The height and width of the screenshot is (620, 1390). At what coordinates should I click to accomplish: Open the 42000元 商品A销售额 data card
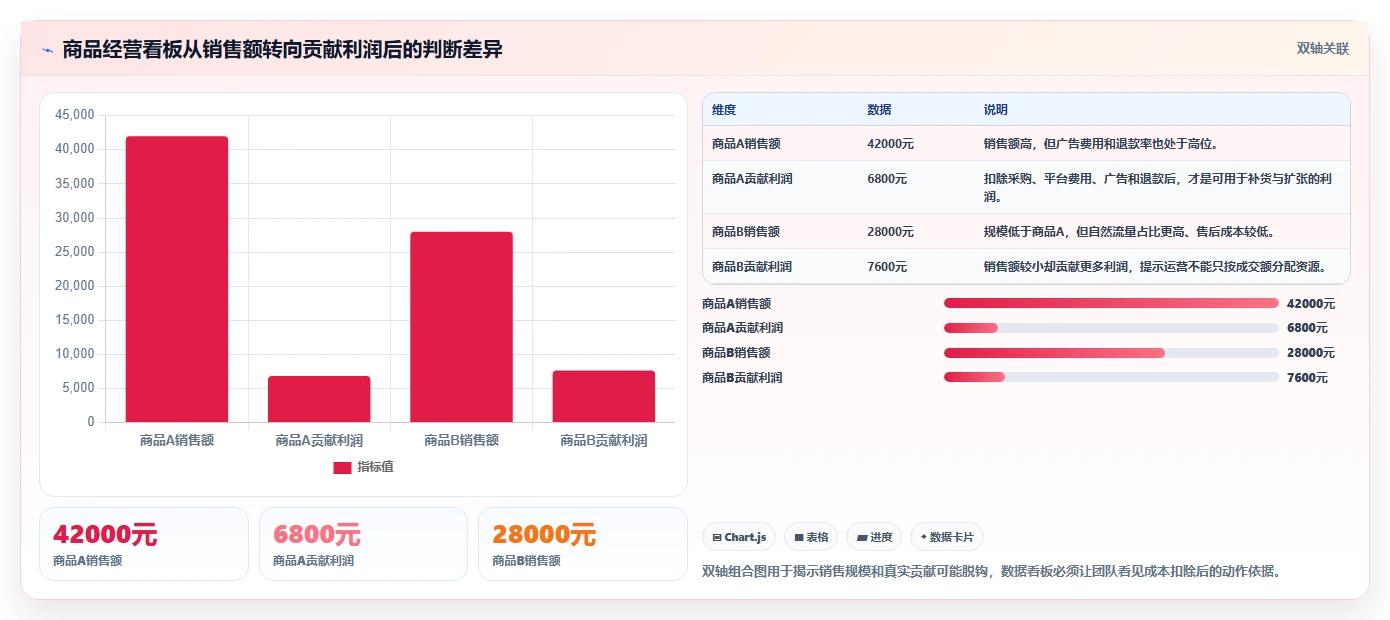click(x=144, y=544)
